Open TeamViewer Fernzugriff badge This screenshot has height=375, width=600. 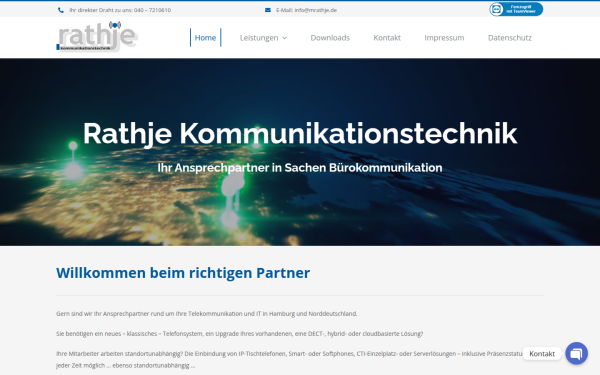coord(516,9)
